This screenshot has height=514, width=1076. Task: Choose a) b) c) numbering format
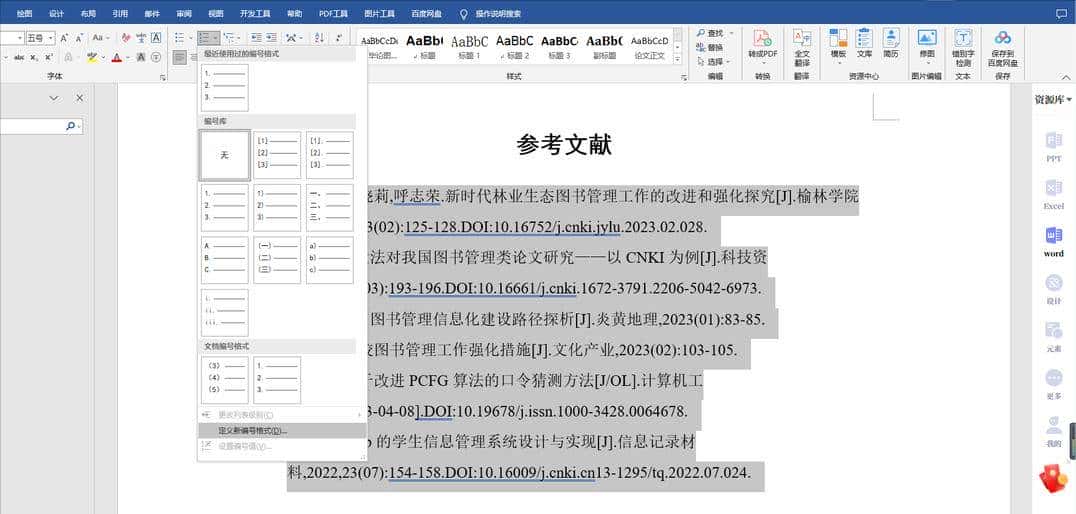(x=330, y=259)
